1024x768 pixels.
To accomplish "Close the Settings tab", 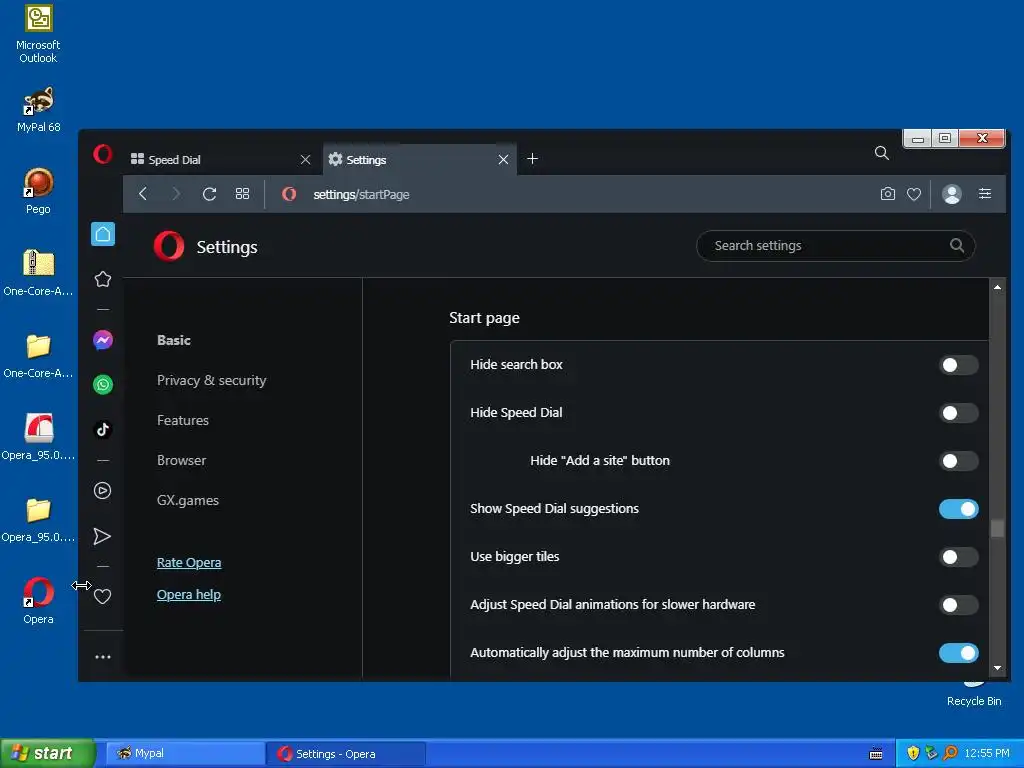I will pyautogui.click(x=503, y=159).
